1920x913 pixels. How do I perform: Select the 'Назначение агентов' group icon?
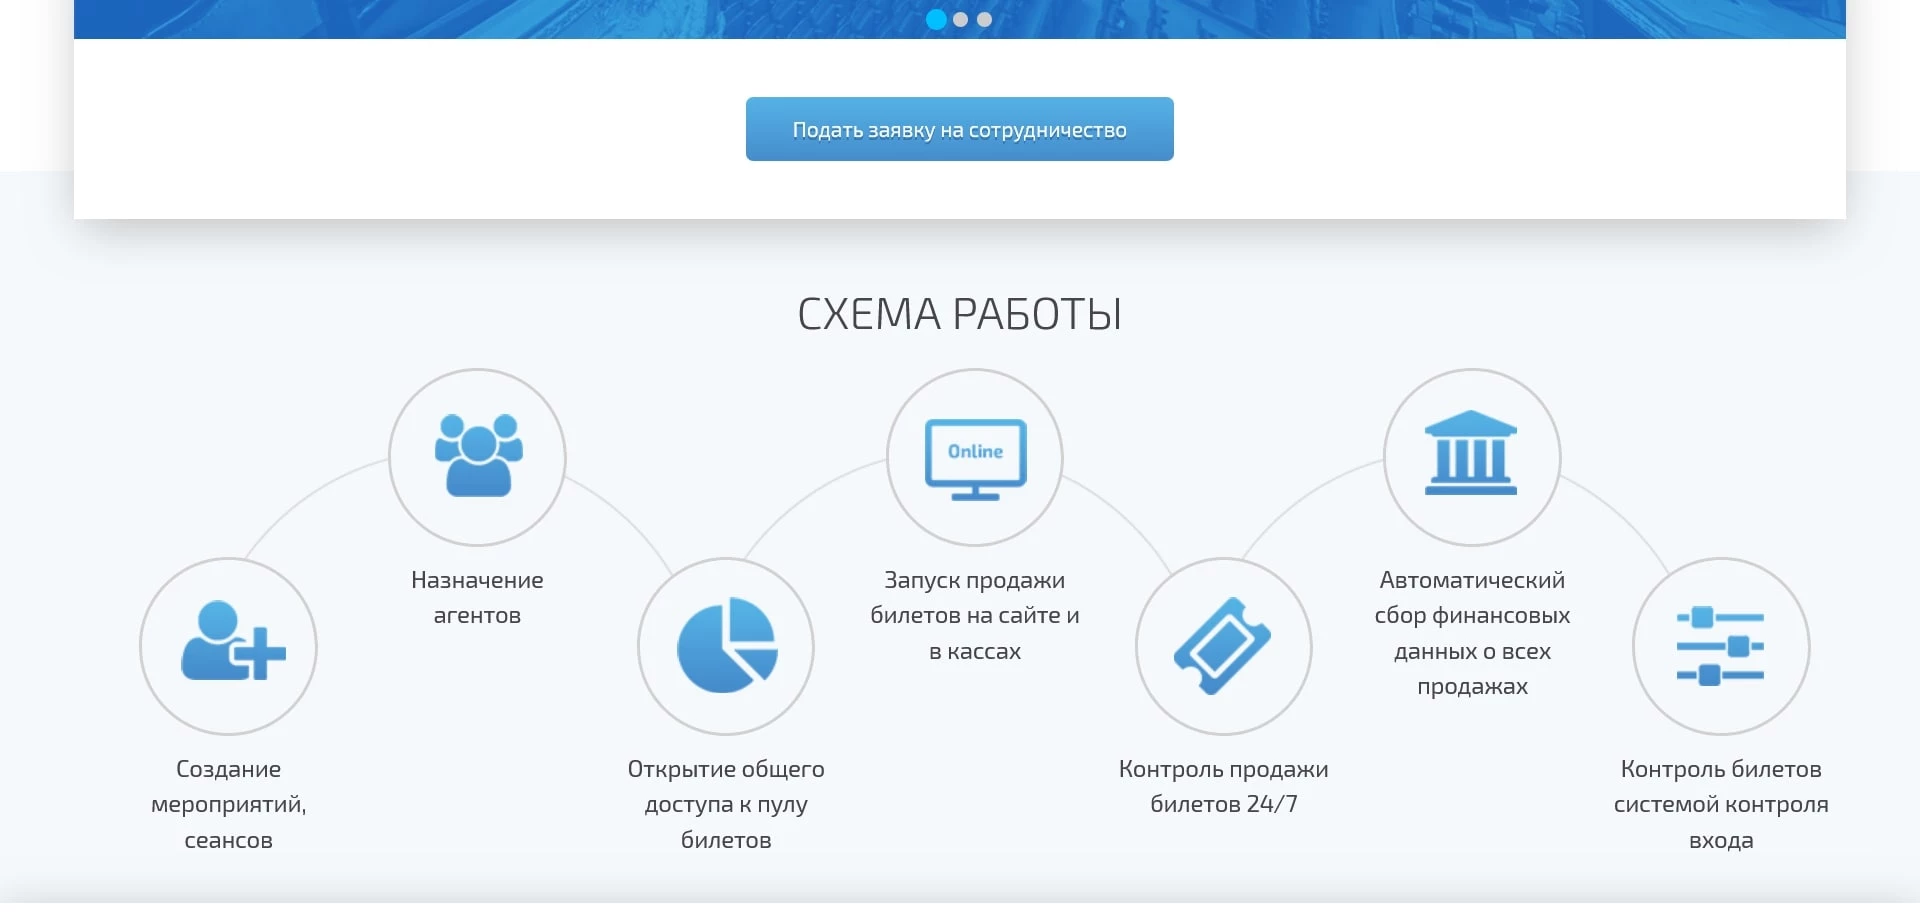coord(477,457)
